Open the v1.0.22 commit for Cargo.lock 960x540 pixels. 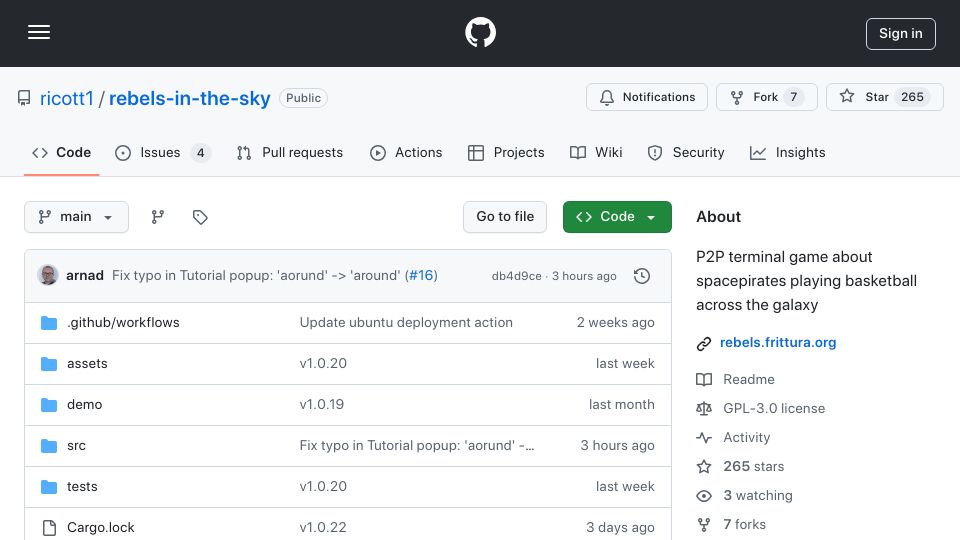pyautogui.click(x=323, y=528)
